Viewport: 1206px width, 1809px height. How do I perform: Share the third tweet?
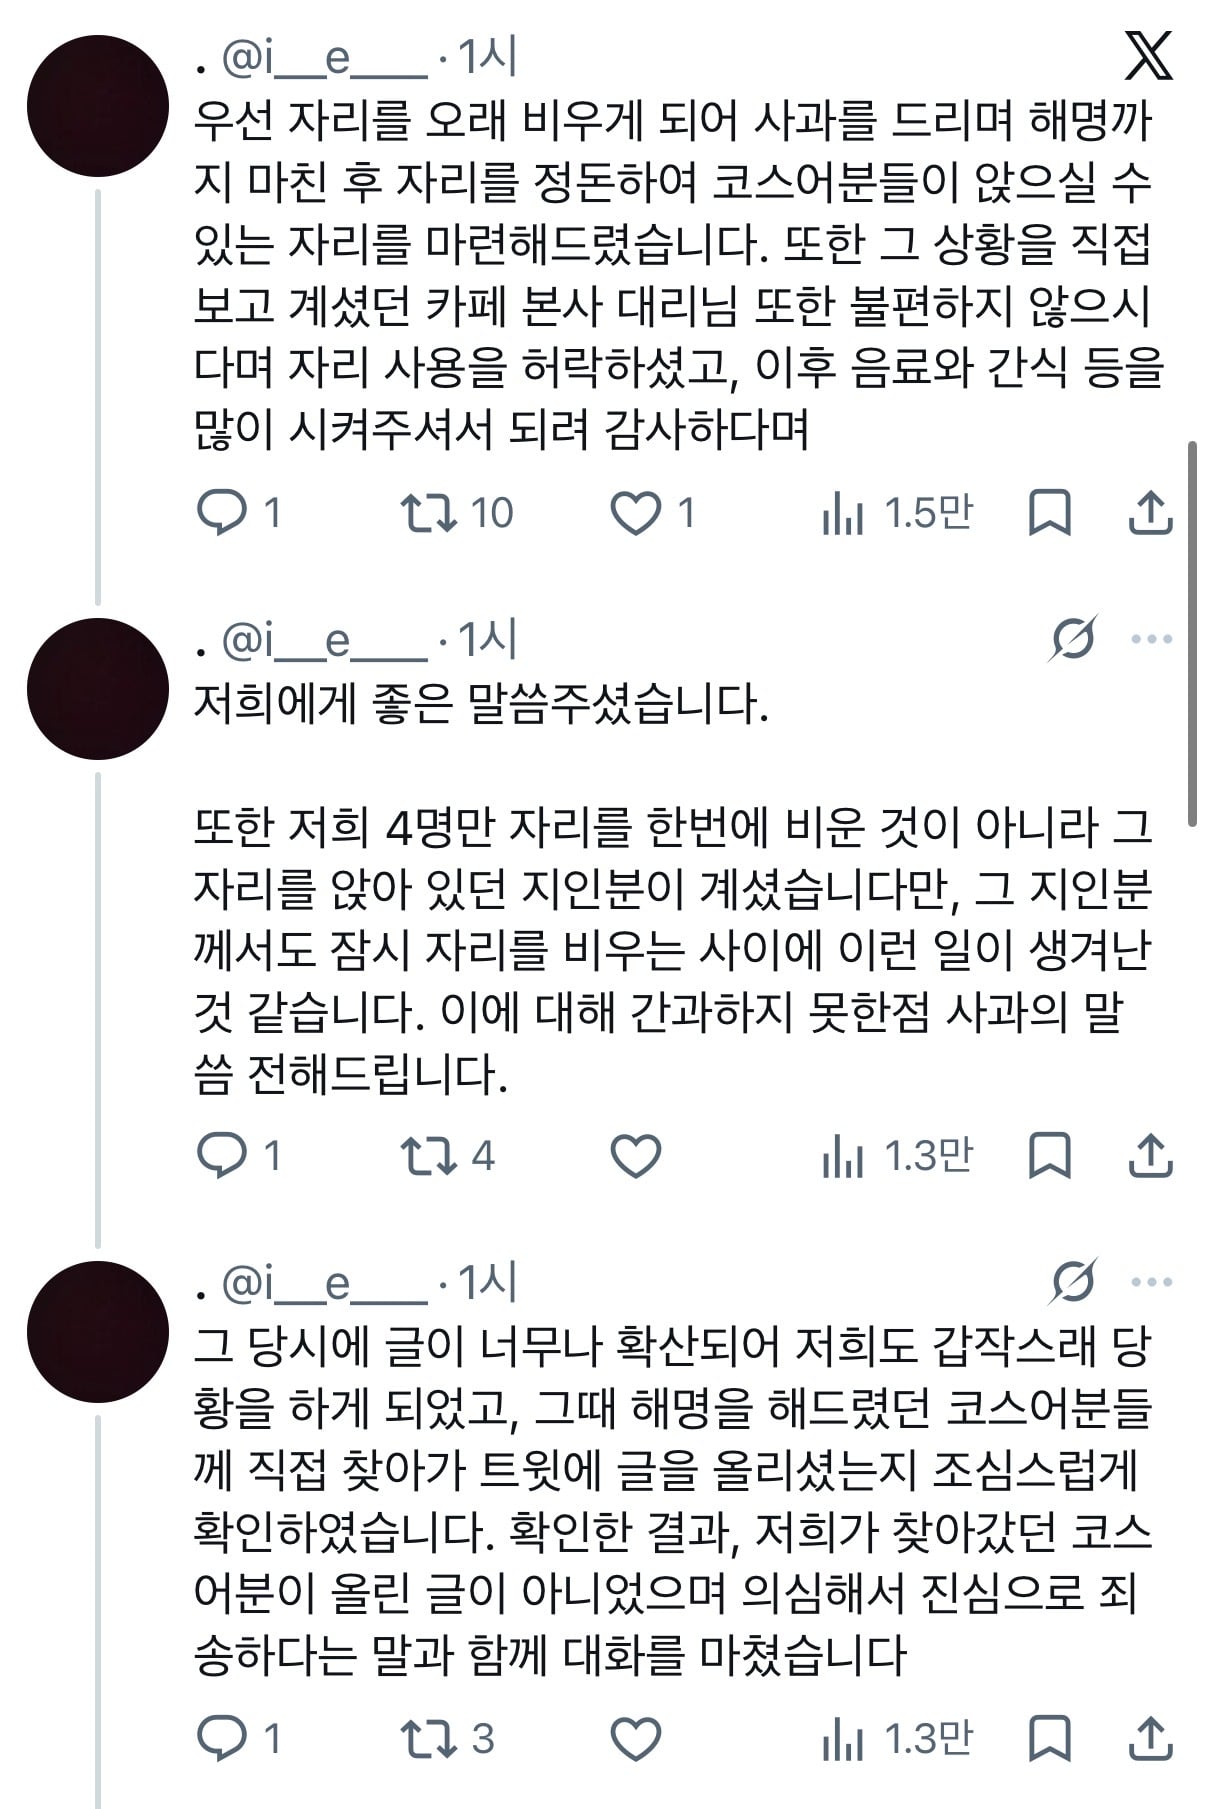[x=1150, y=1739]
